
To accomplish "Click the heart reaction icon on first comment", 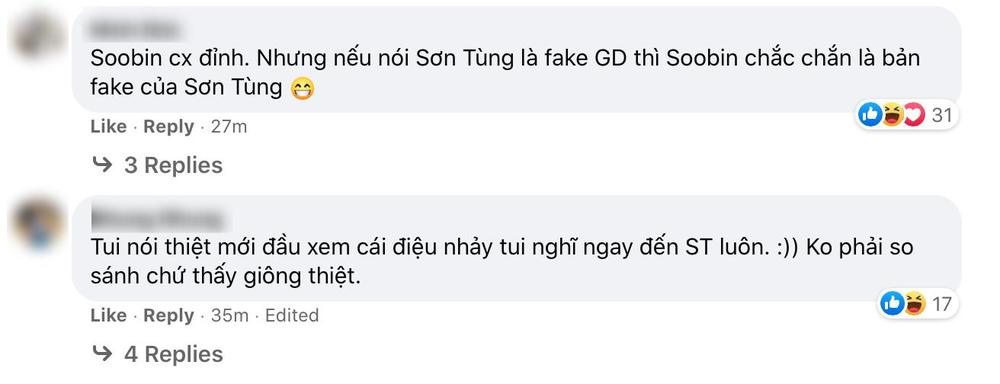I will point(913,115).
